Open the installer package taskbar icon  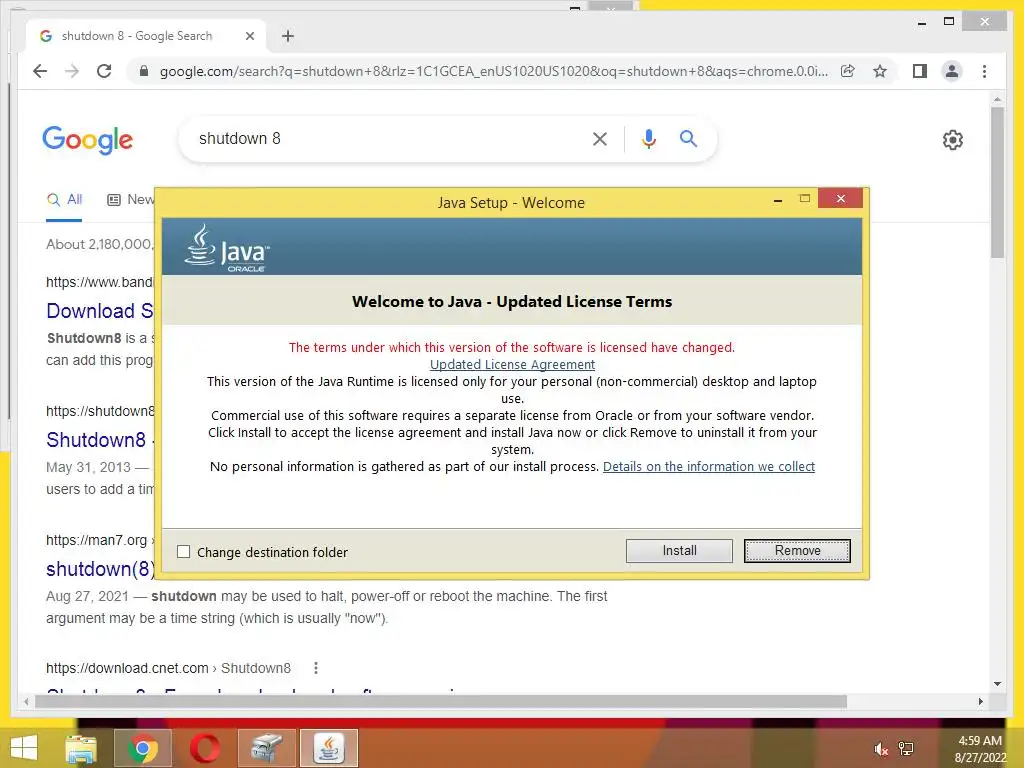[x=267, y=748]
